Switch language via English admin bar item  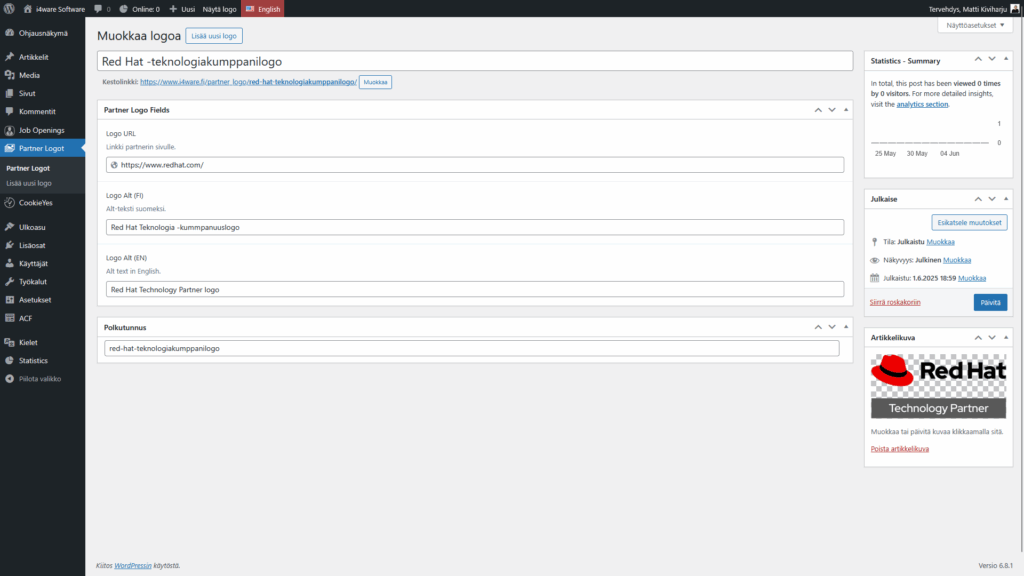click(x=263, y=9)
